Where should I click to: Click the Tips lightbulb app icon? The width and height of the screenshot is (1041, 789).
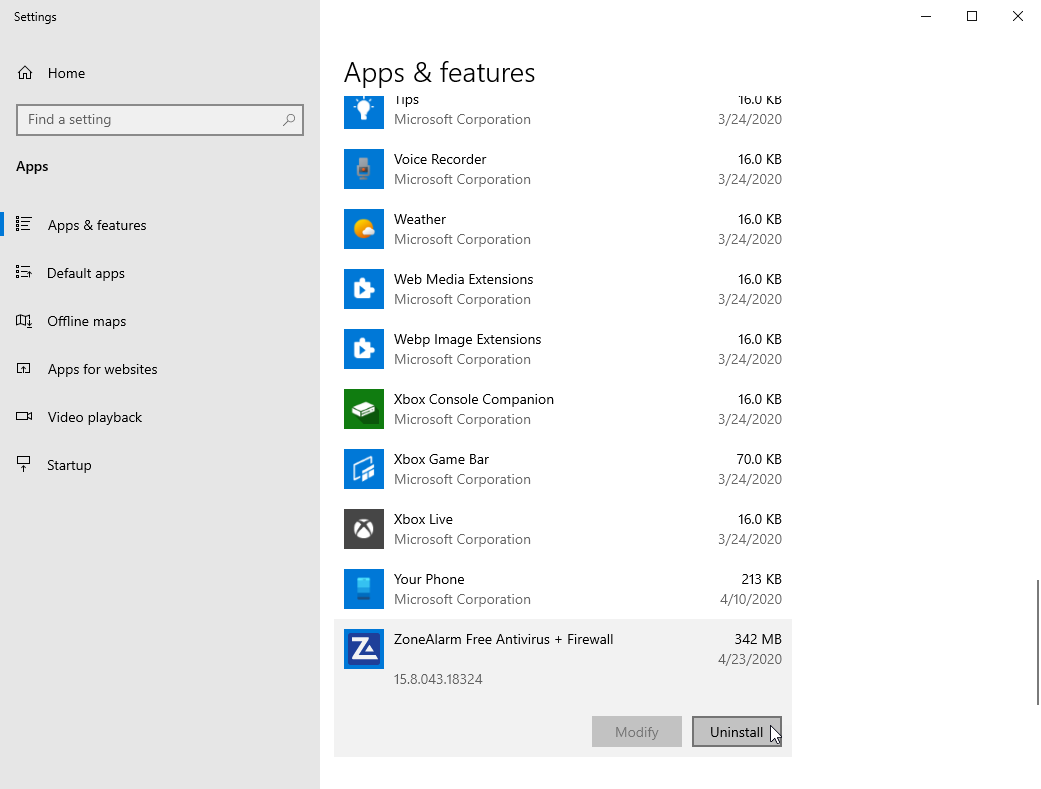pos(364,112)
